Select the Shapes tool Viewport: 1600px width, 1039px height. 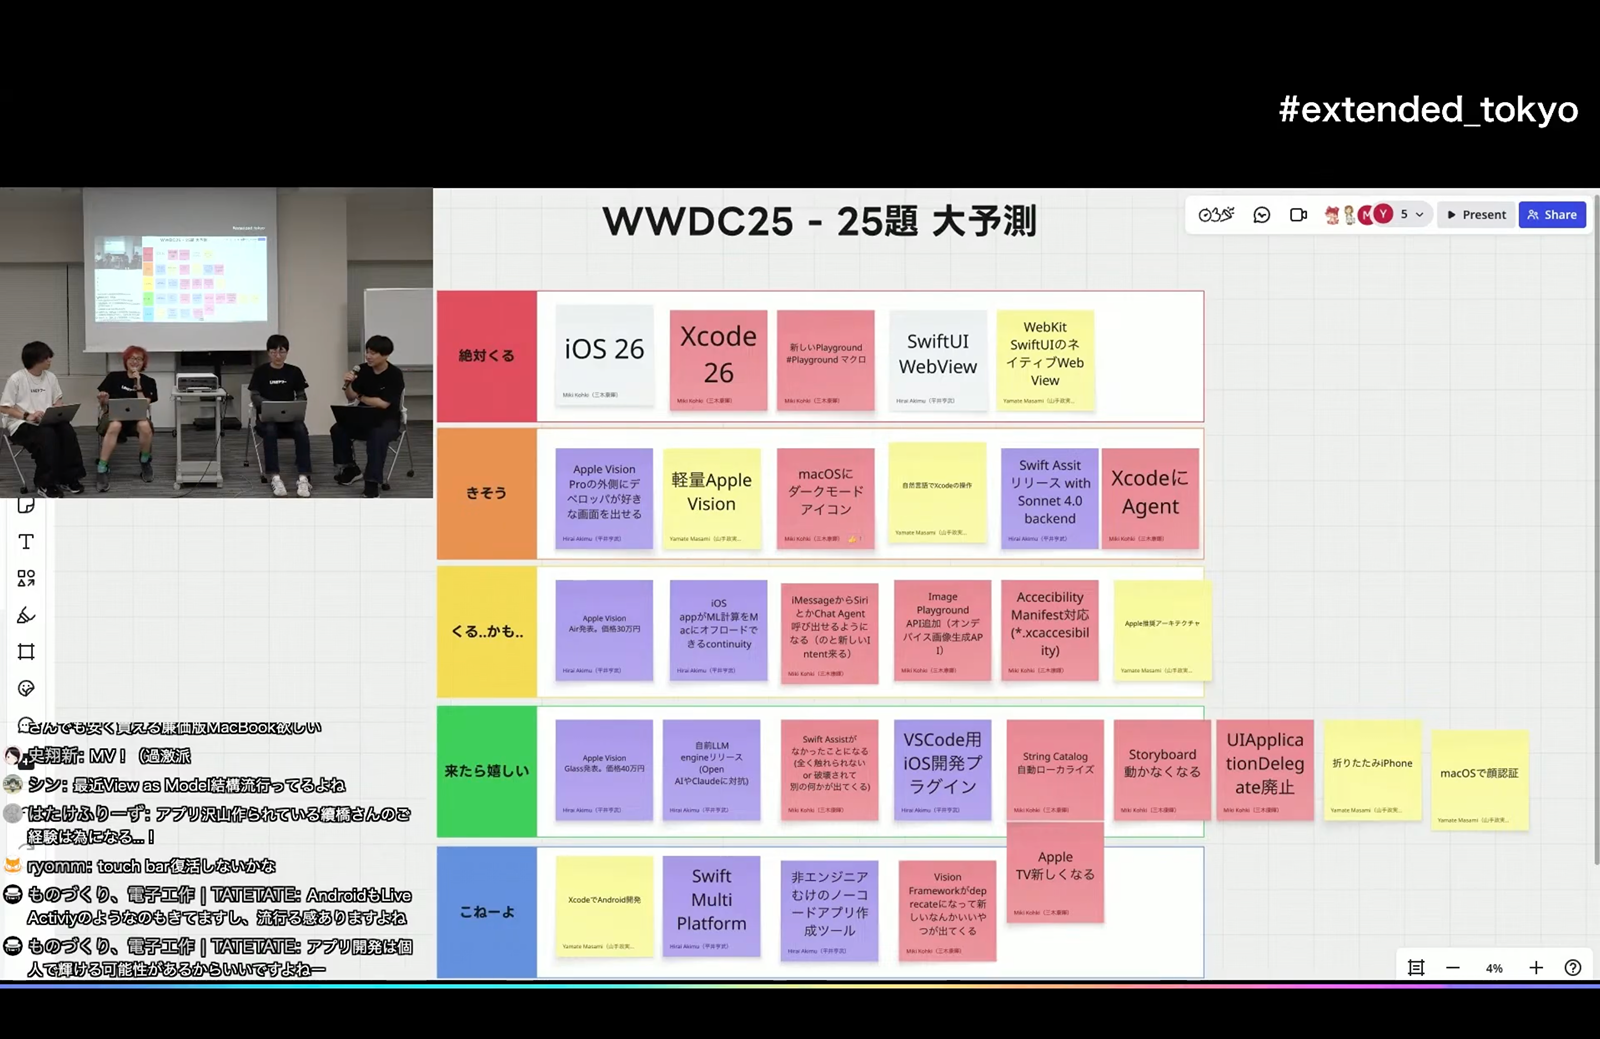pyautogui.click(x=26, y=578)
